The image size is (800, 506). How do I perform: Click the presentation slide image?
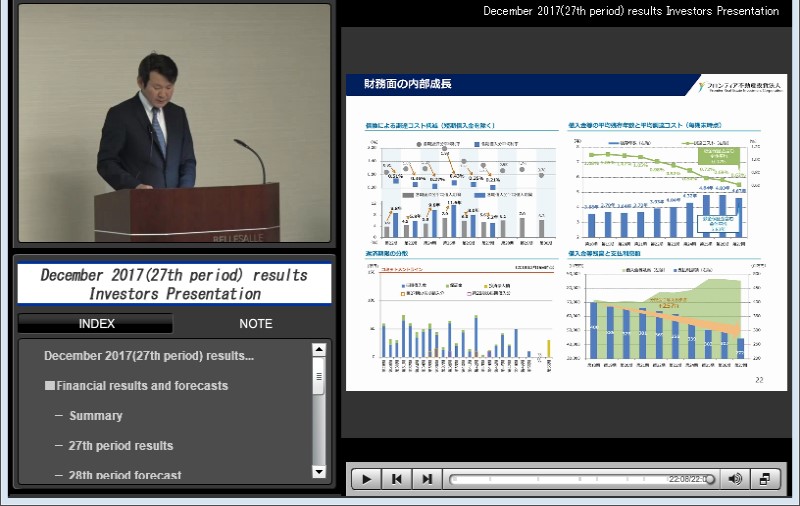[x=566, y=233]
